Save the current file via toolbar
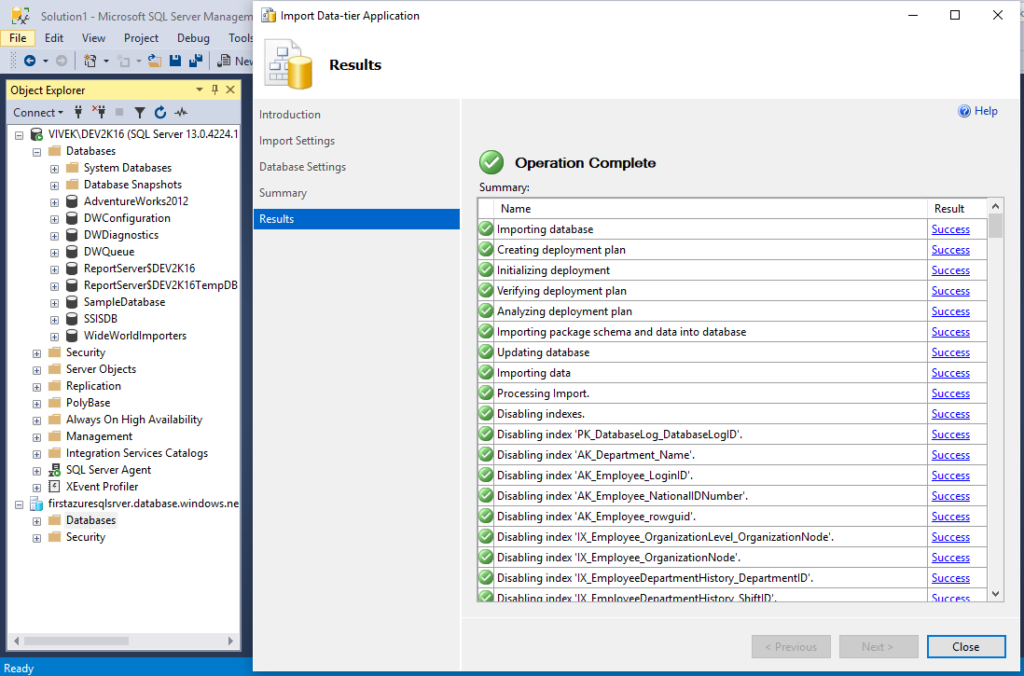 tap(173, 60)
